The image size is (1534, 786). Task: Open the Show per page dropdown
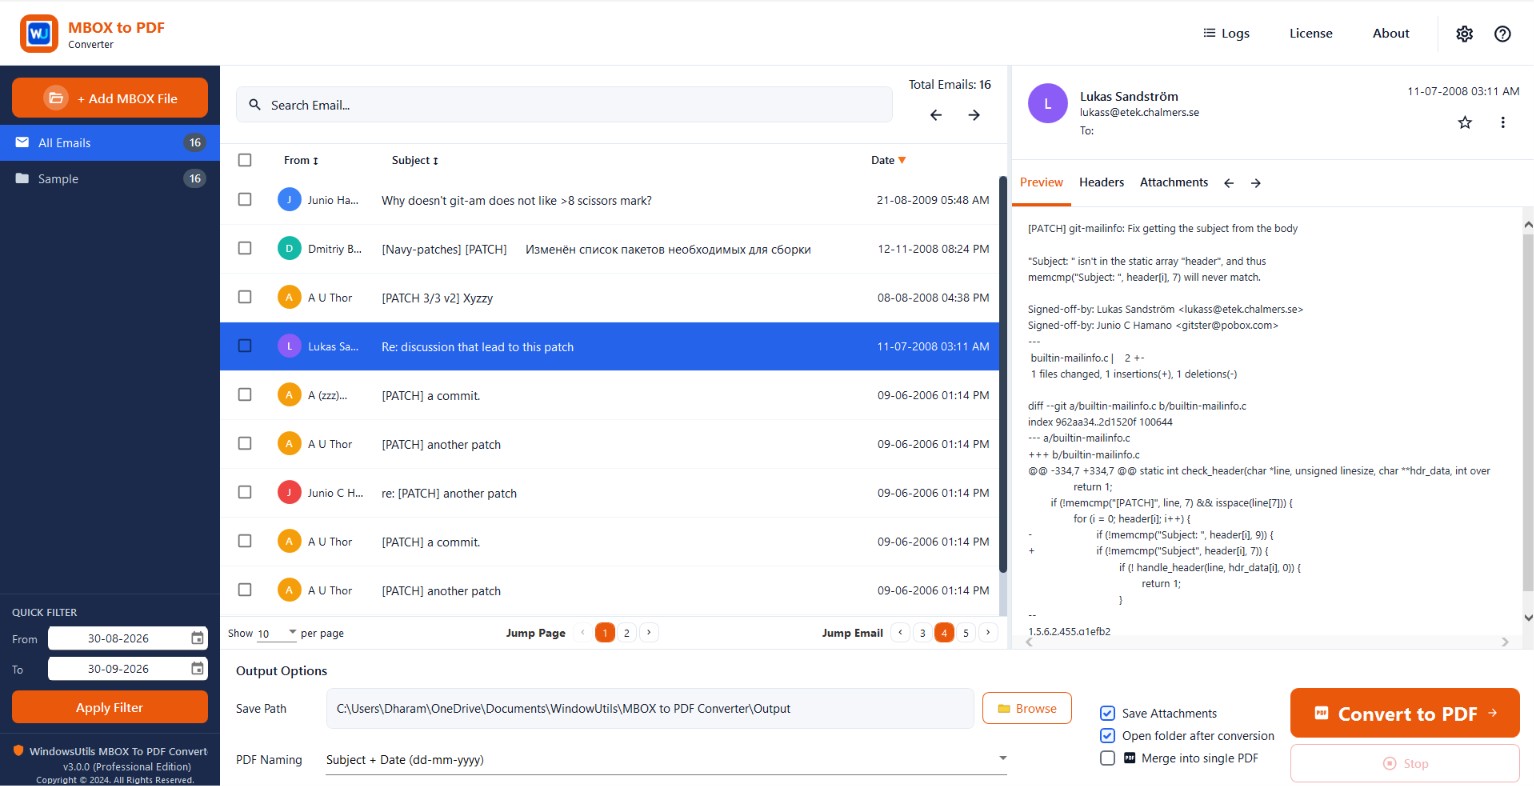277,633
